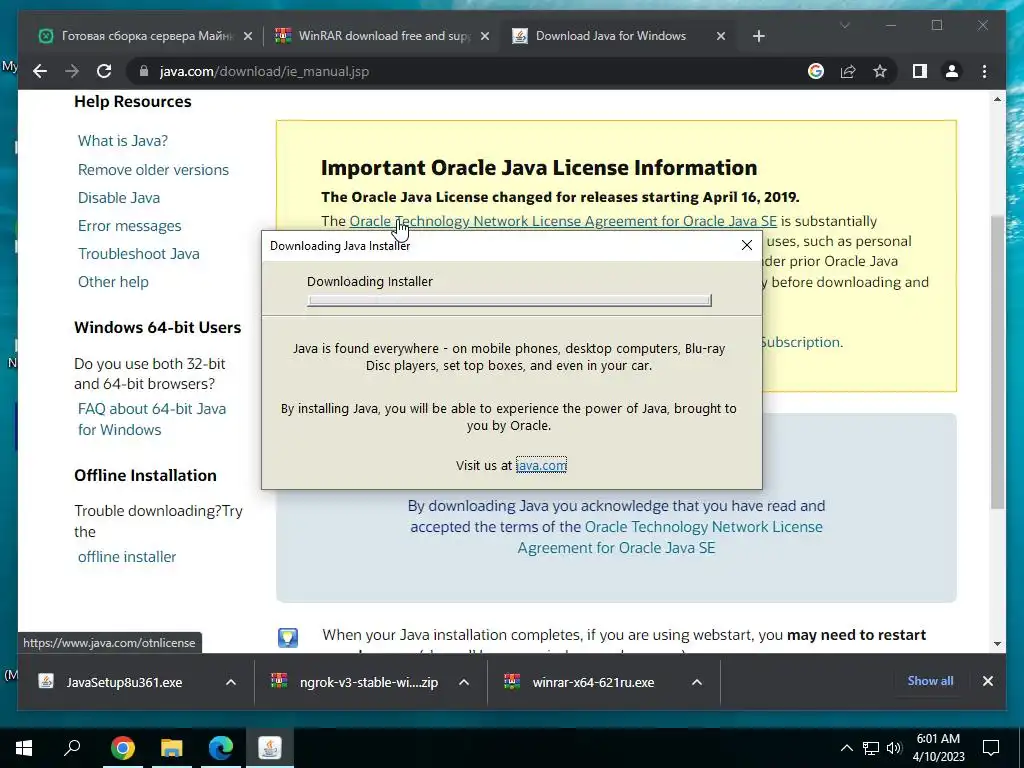Switch to the Russian Minecraft server tab

click(145, 37)
